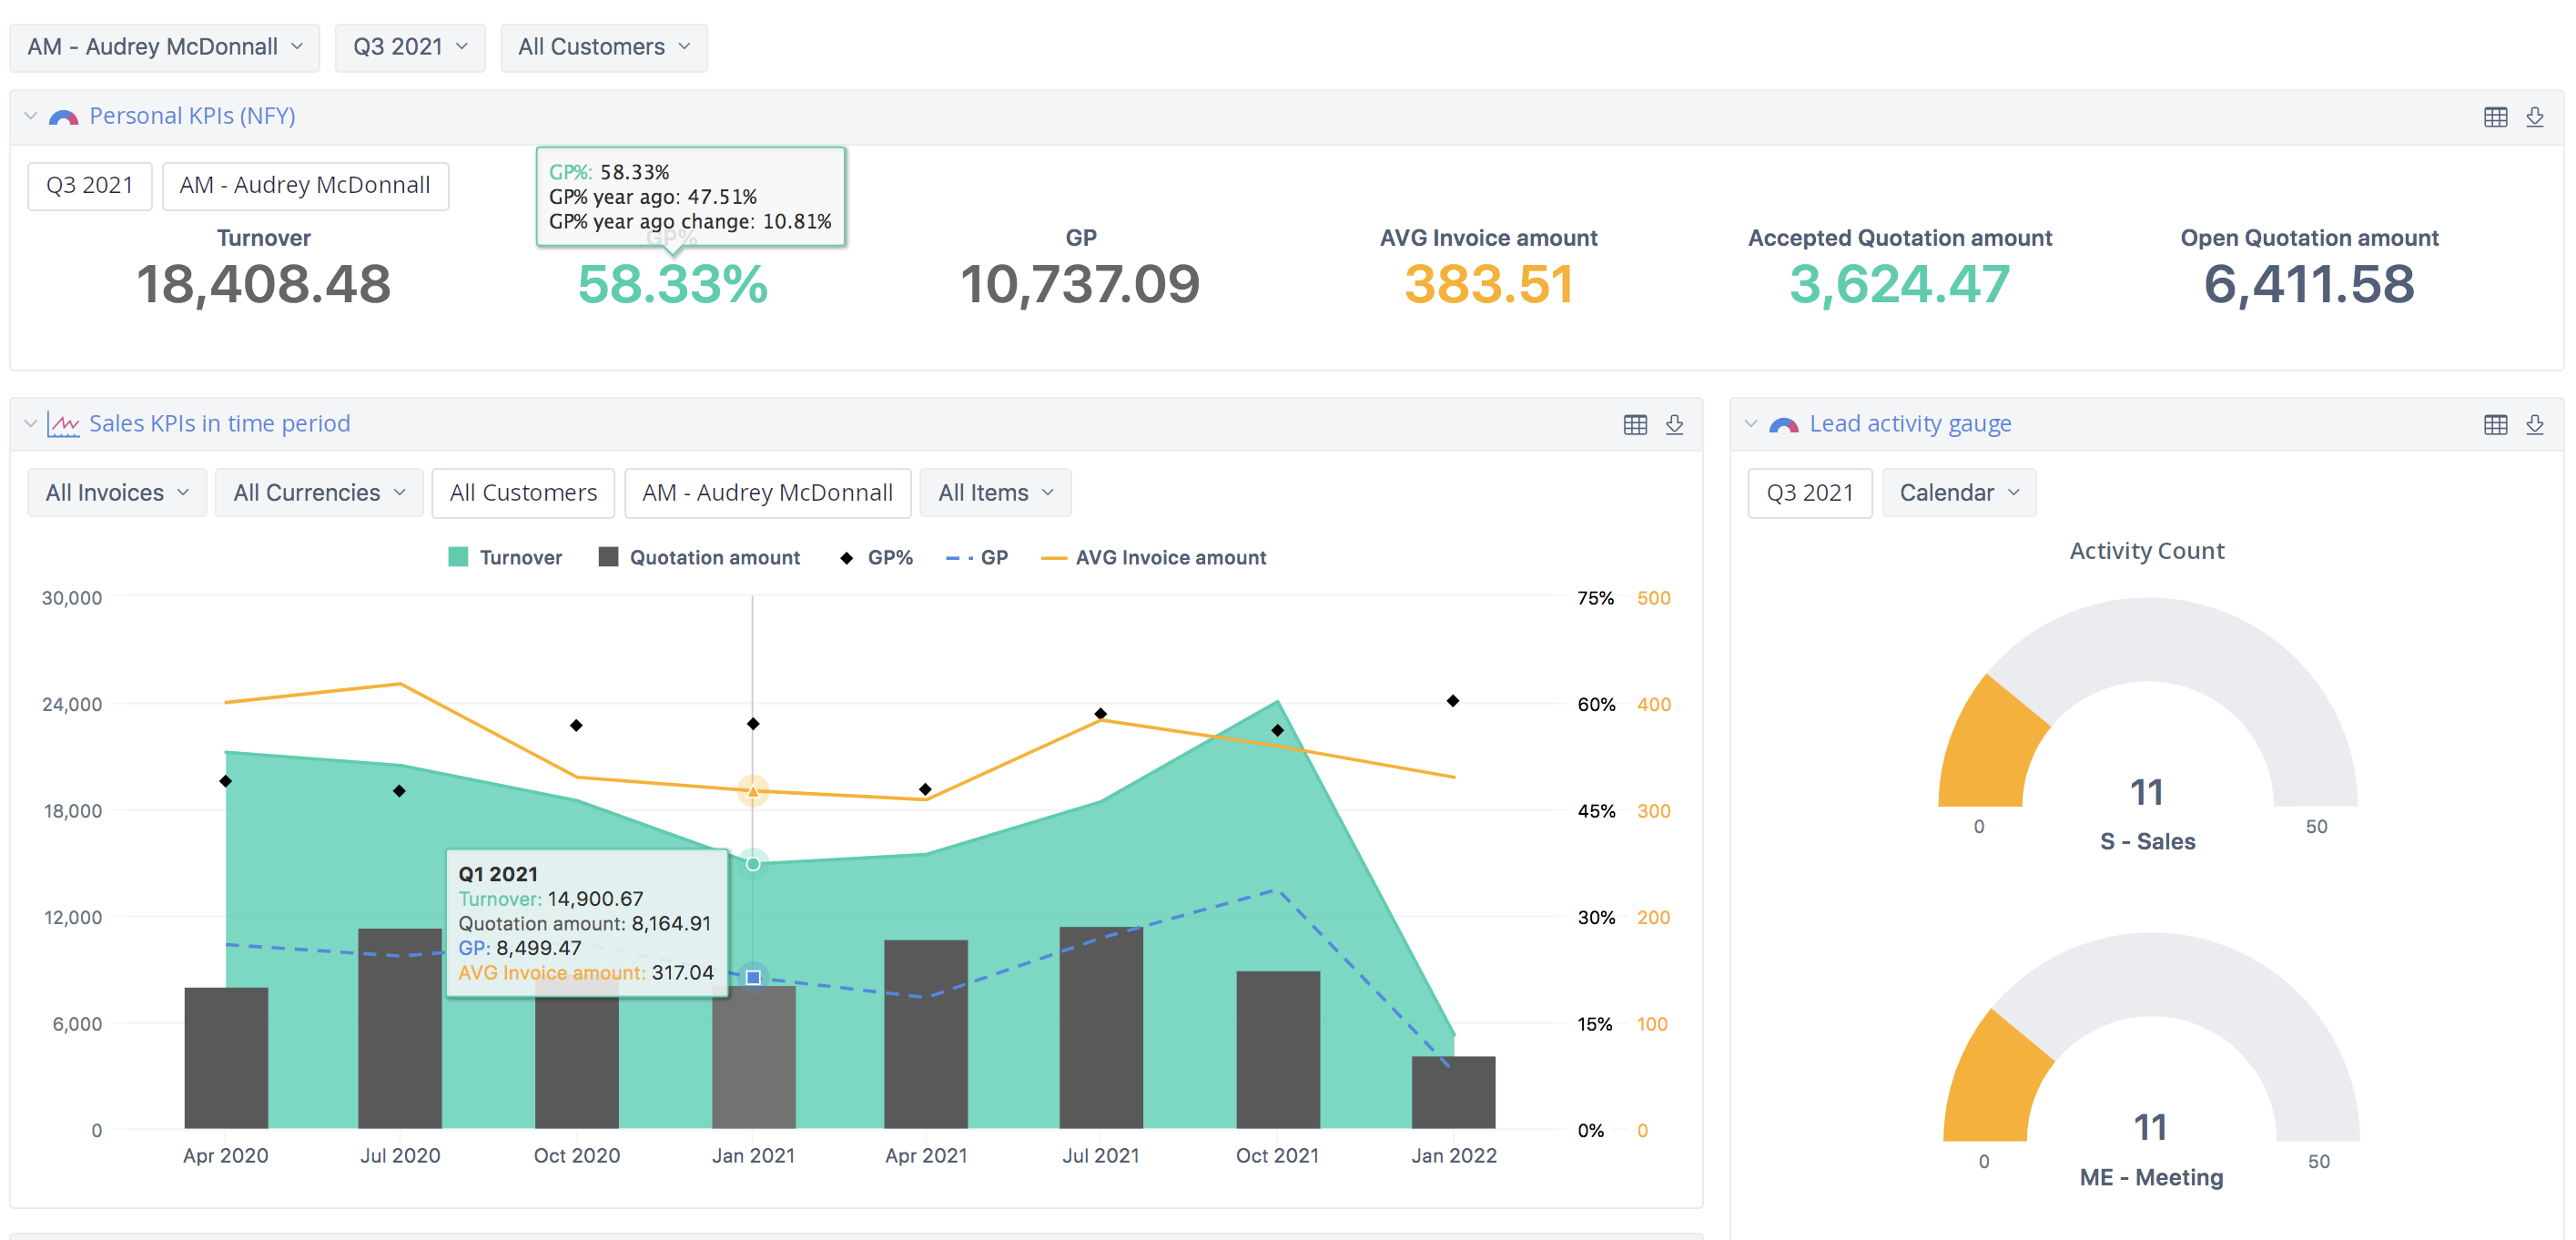
Task: Open table view of Sales KPIs chart
Action: (1634, 425)
